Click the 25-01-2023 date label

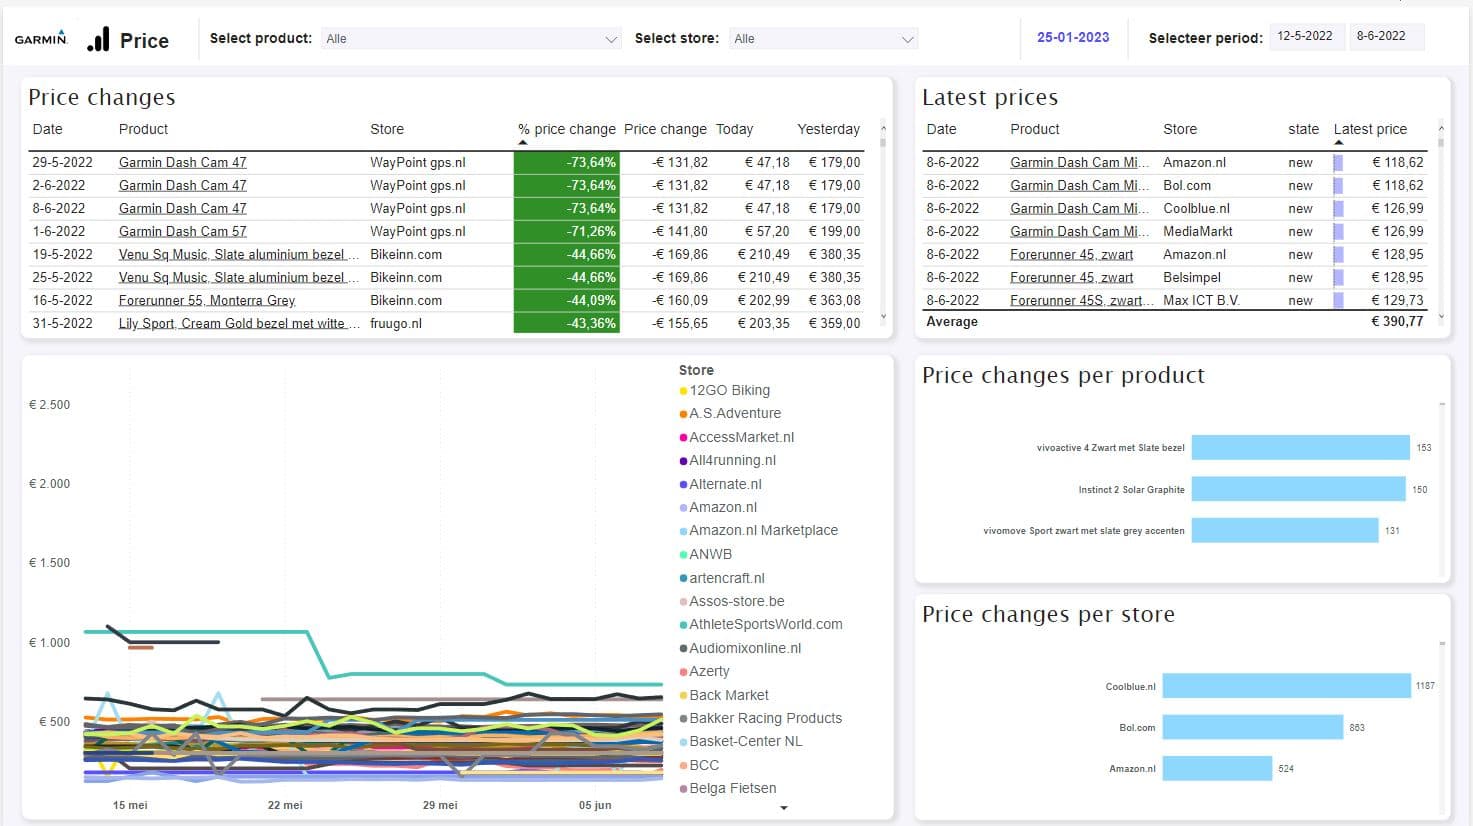(1073, 37)
